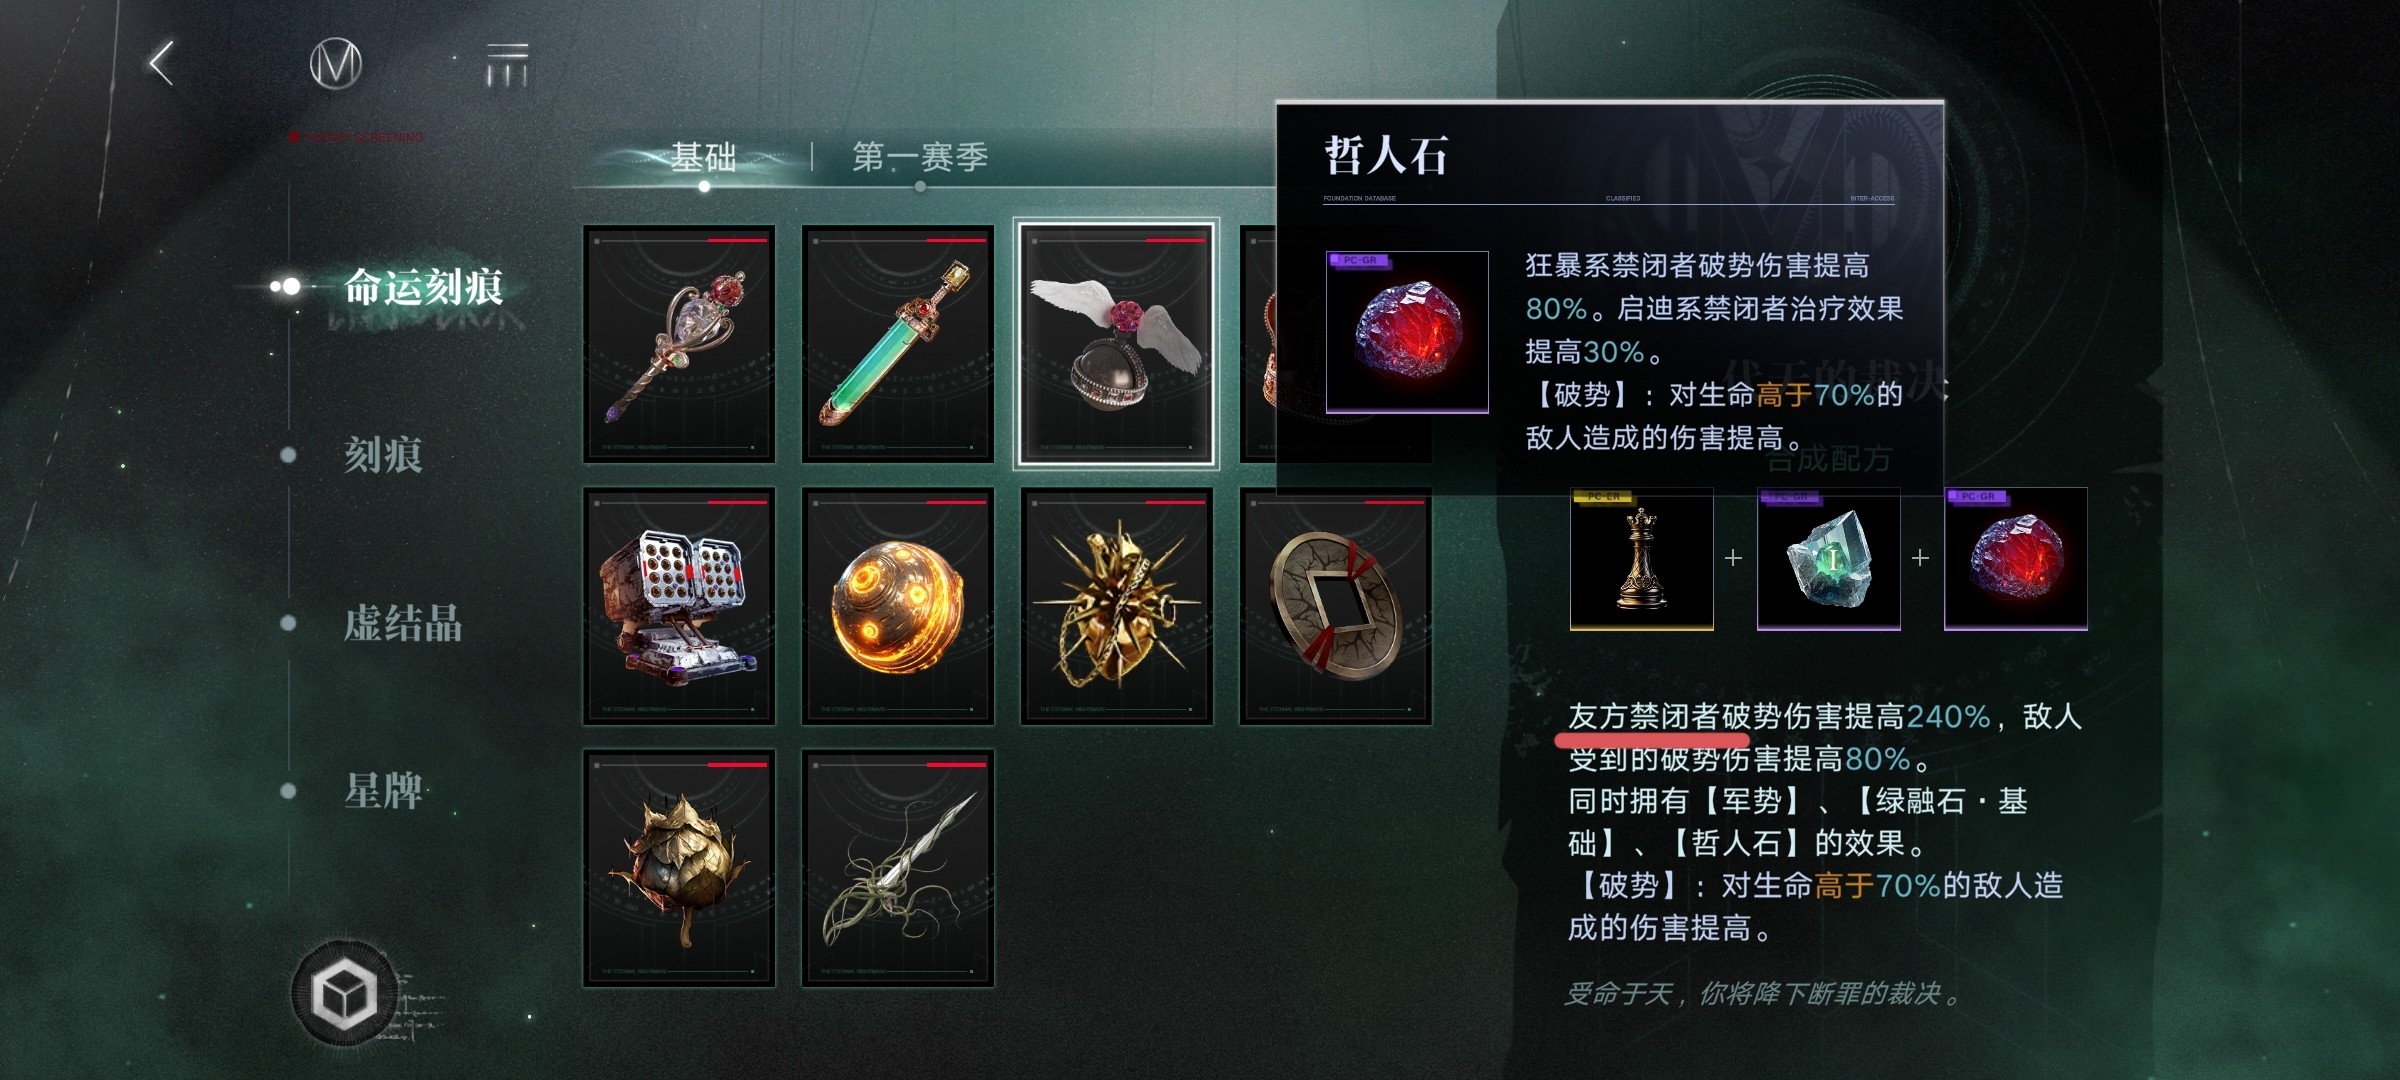Open the 刻痕 category
The image size is (2400, 1080).
[383, 455]
